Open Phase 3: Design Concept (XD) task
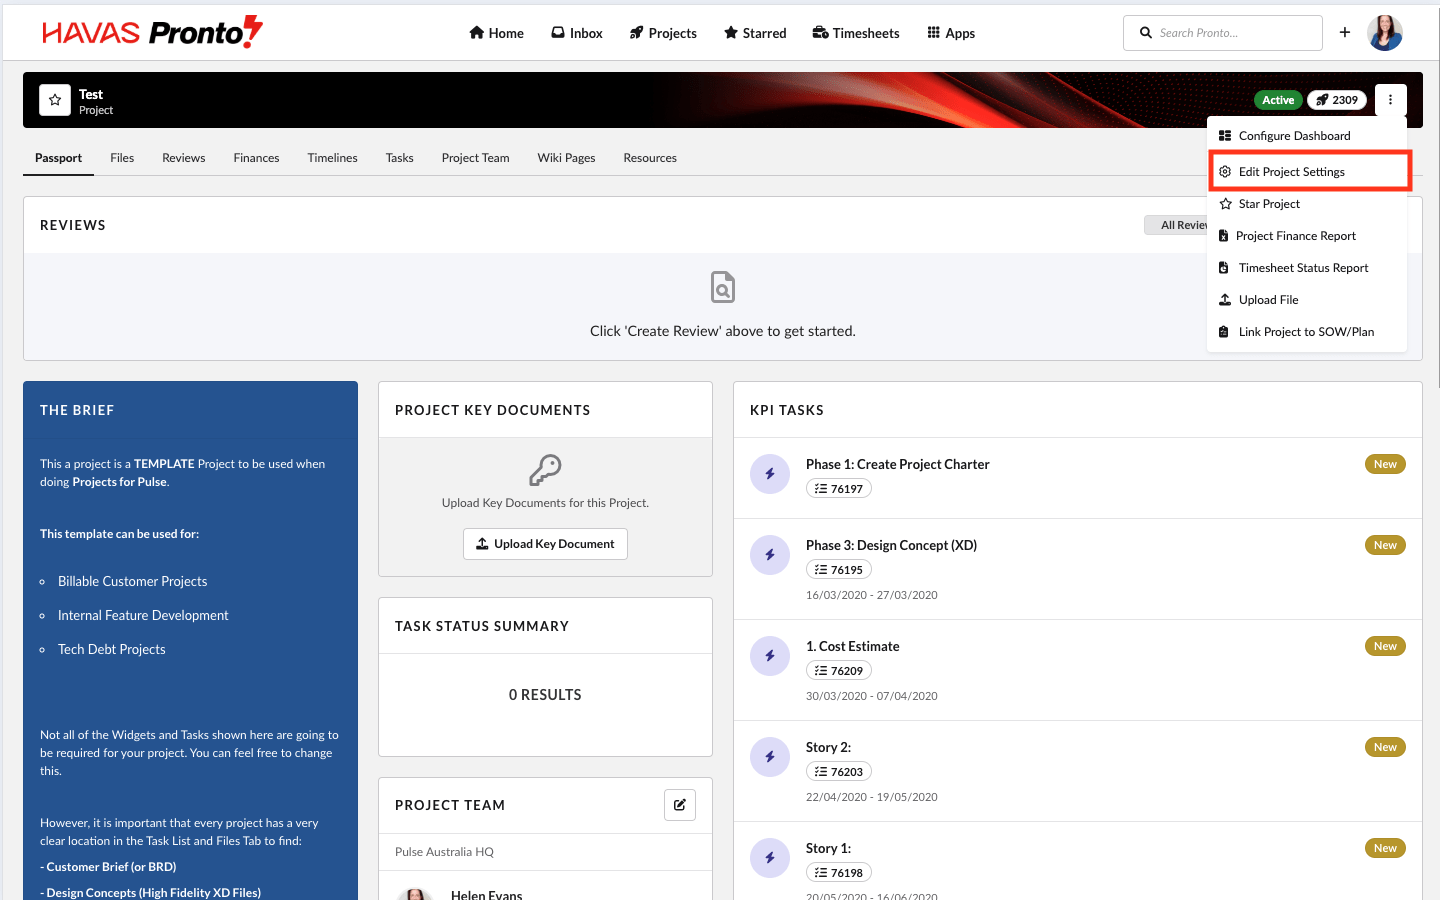This screenshot has width=1440, height=900. click(891, 545)
